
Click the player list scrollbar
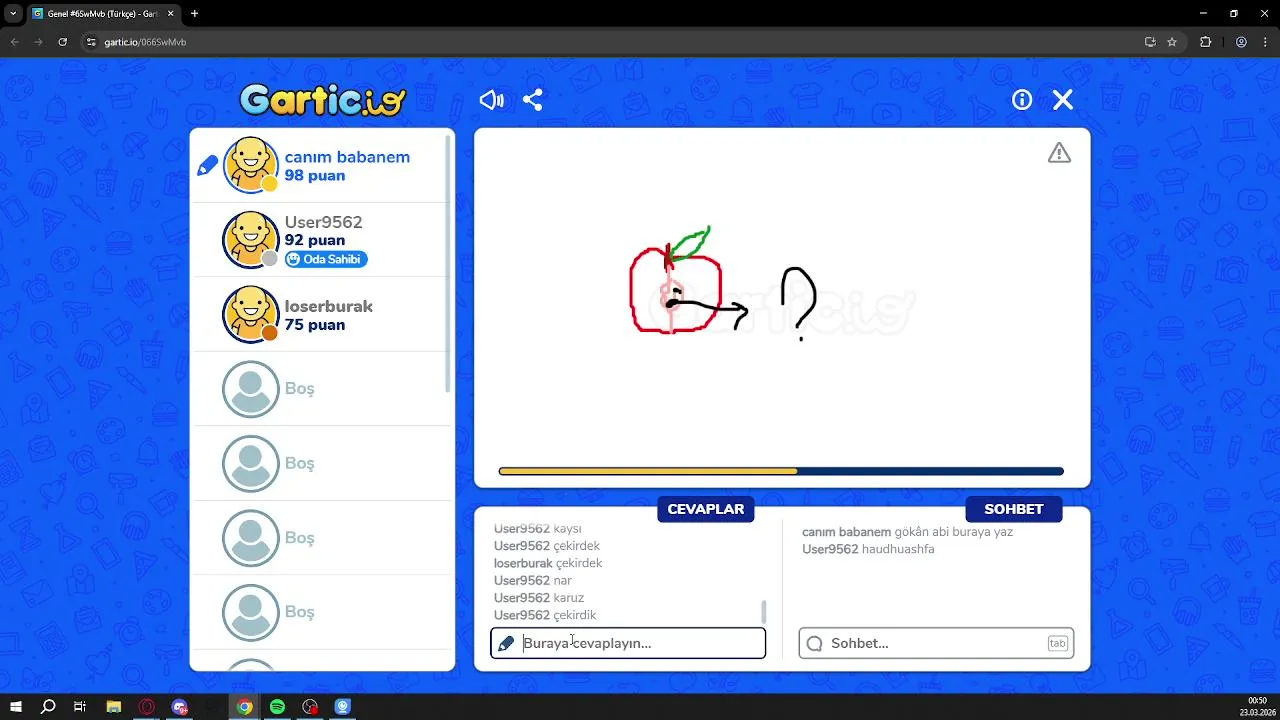449,265
